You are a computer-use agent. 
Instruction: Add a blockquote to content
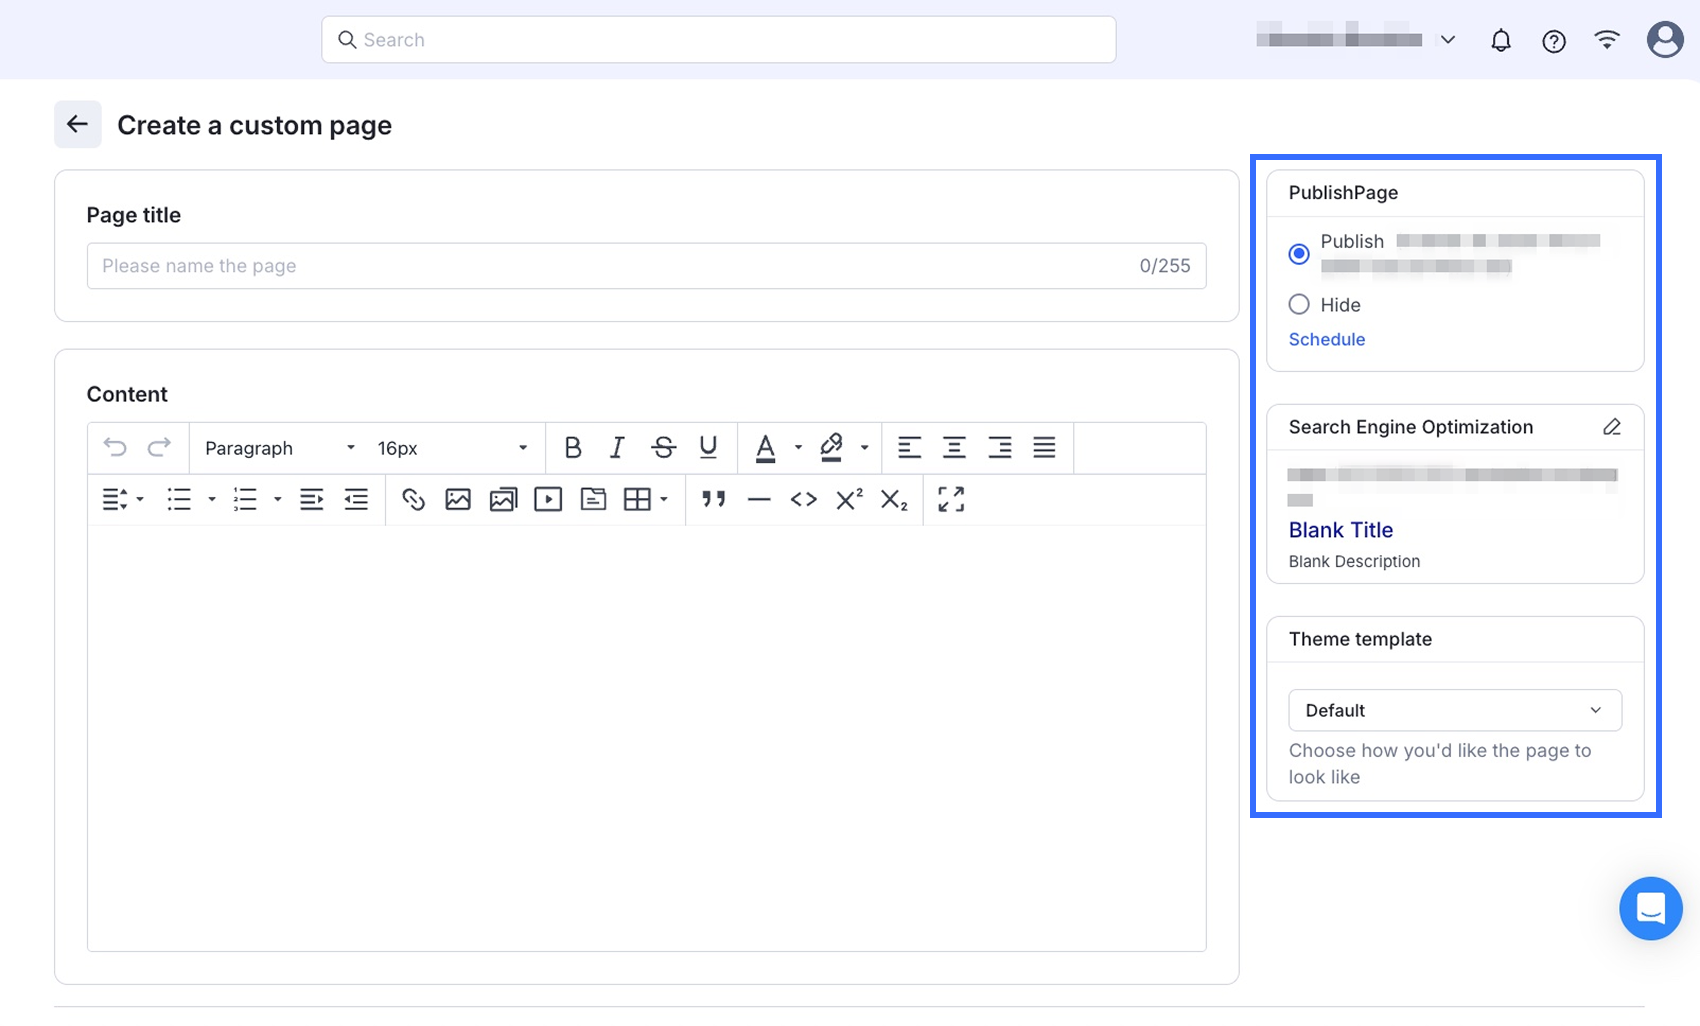tap(713, 500)
